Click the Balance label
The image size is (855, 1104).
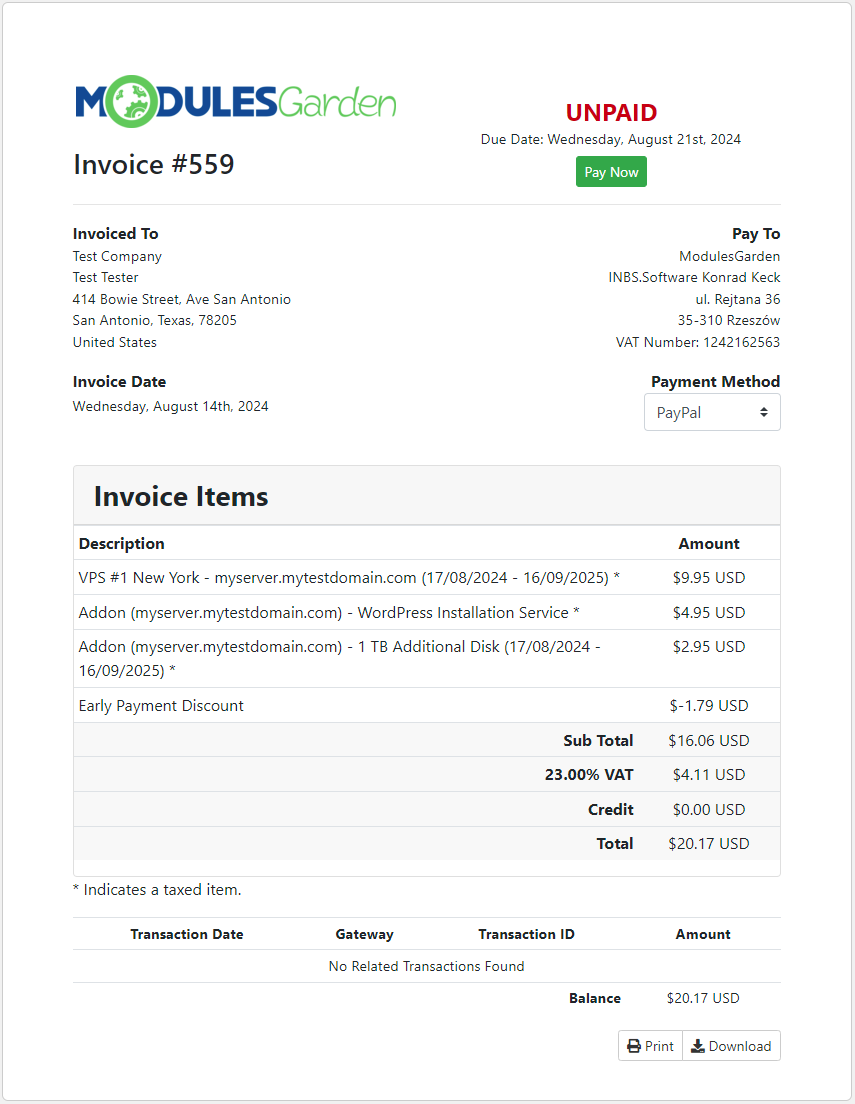click(594, 998)
